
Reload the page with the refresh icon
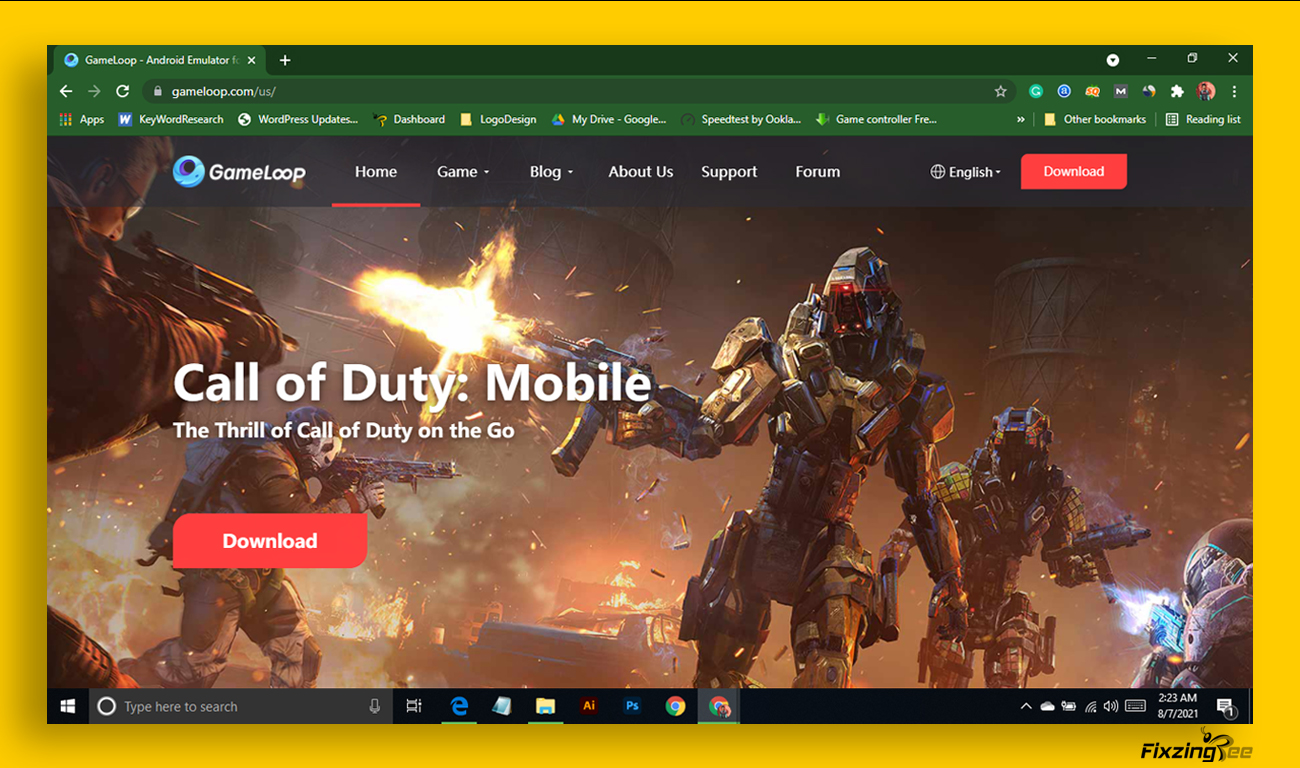pyautogui.click(x=122, y=91)
